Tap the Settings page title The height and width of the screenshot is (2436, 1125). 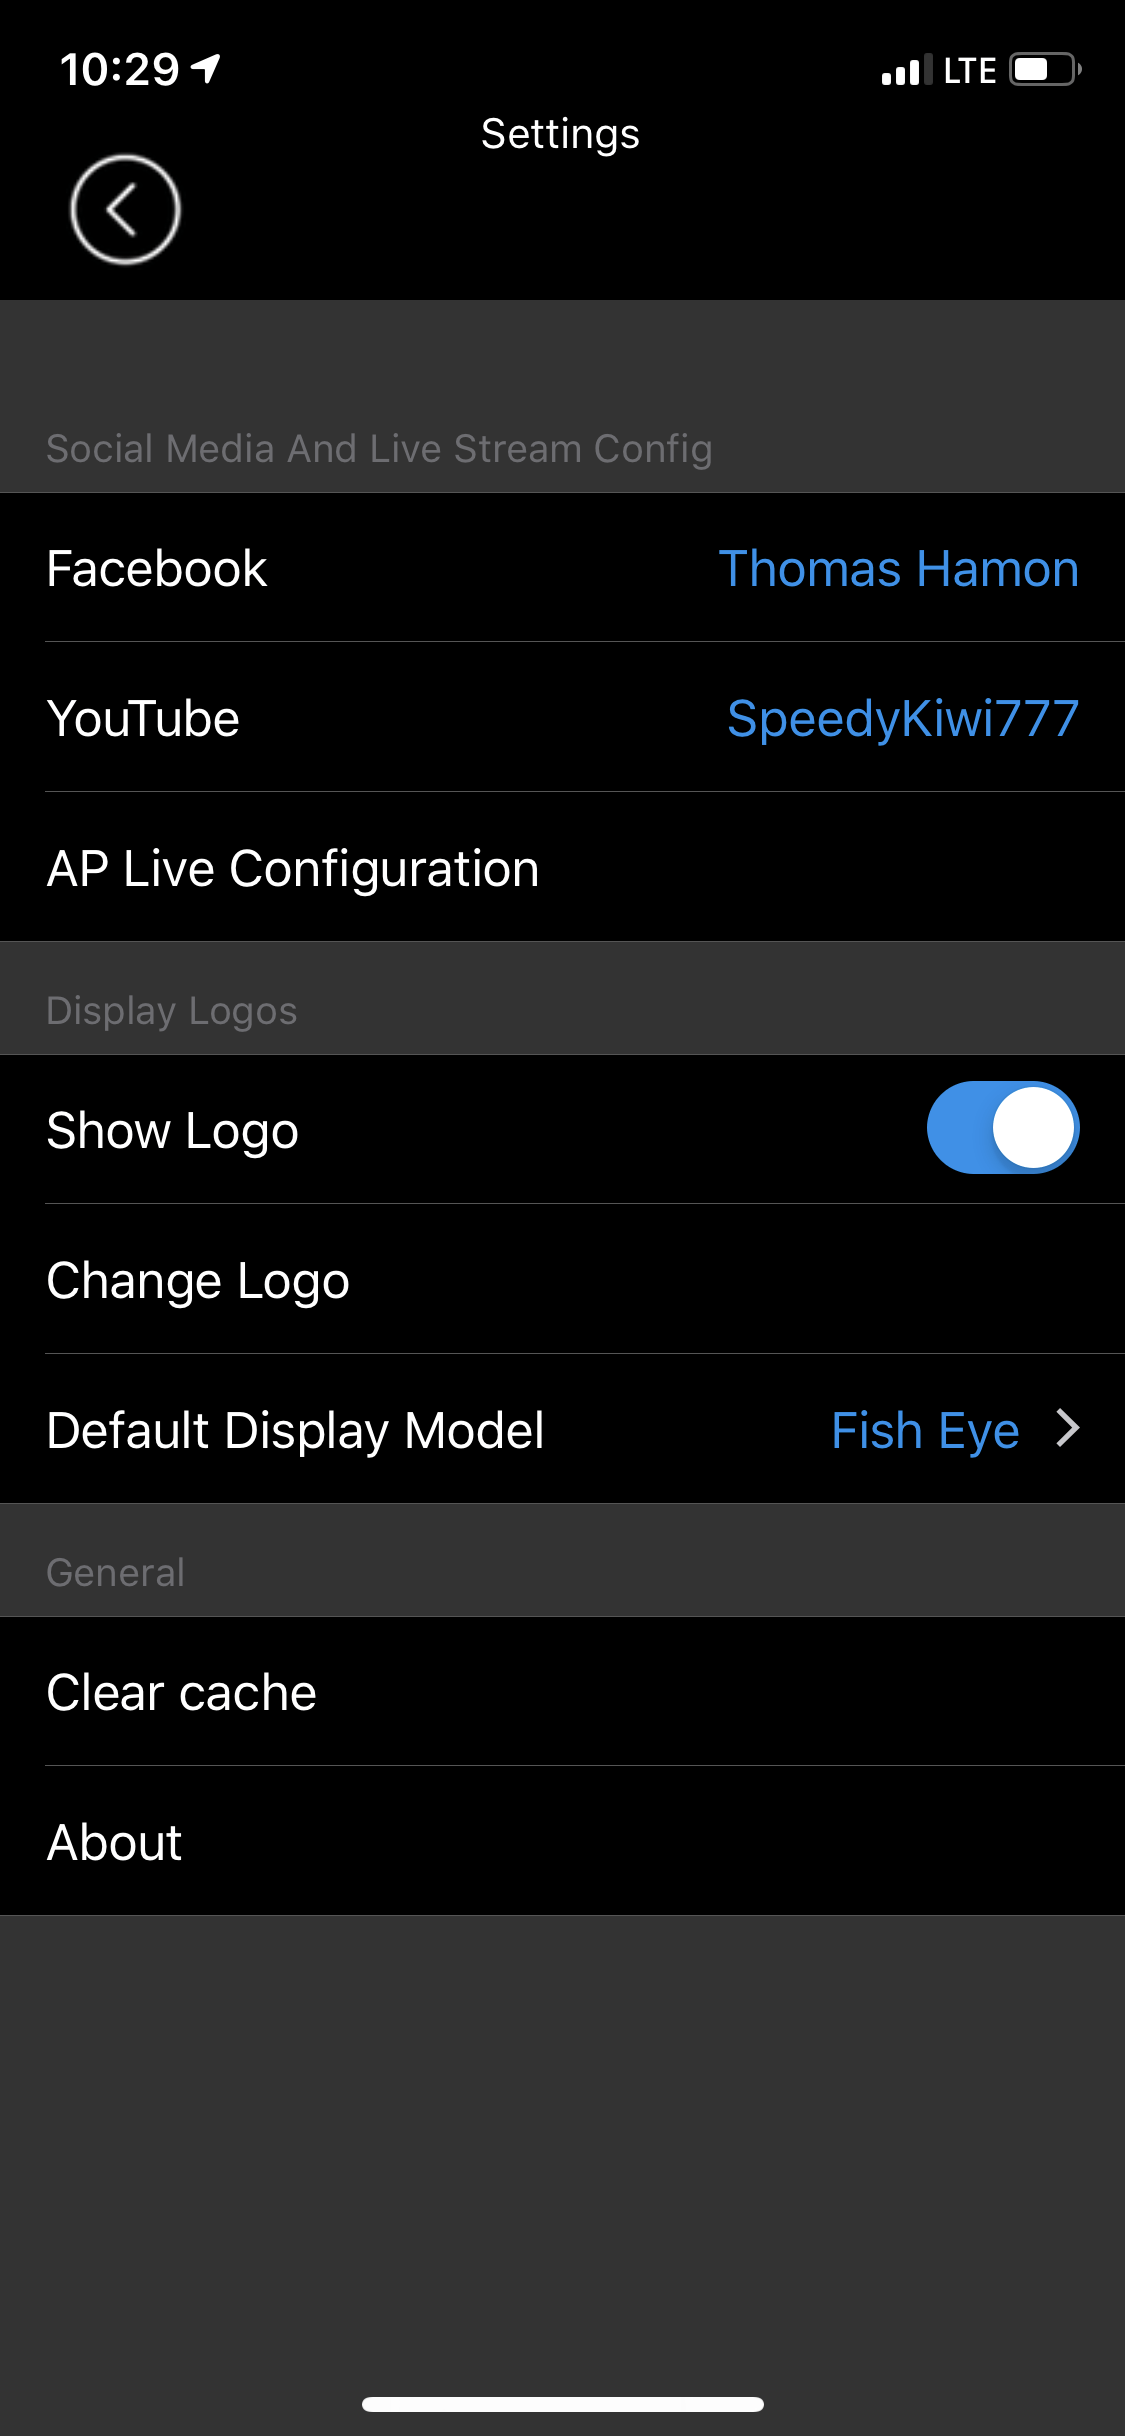click(560, 134)
